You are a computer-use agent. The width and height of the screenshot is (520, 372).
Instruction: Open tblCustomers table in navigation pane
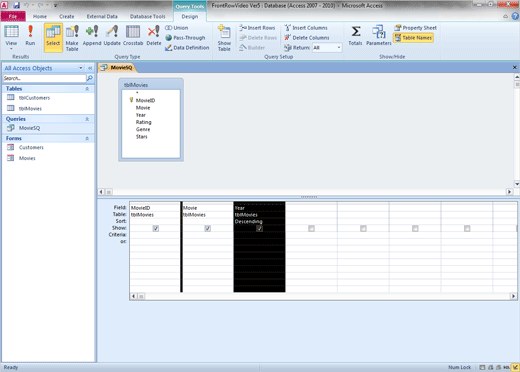[x=34, y=98]
